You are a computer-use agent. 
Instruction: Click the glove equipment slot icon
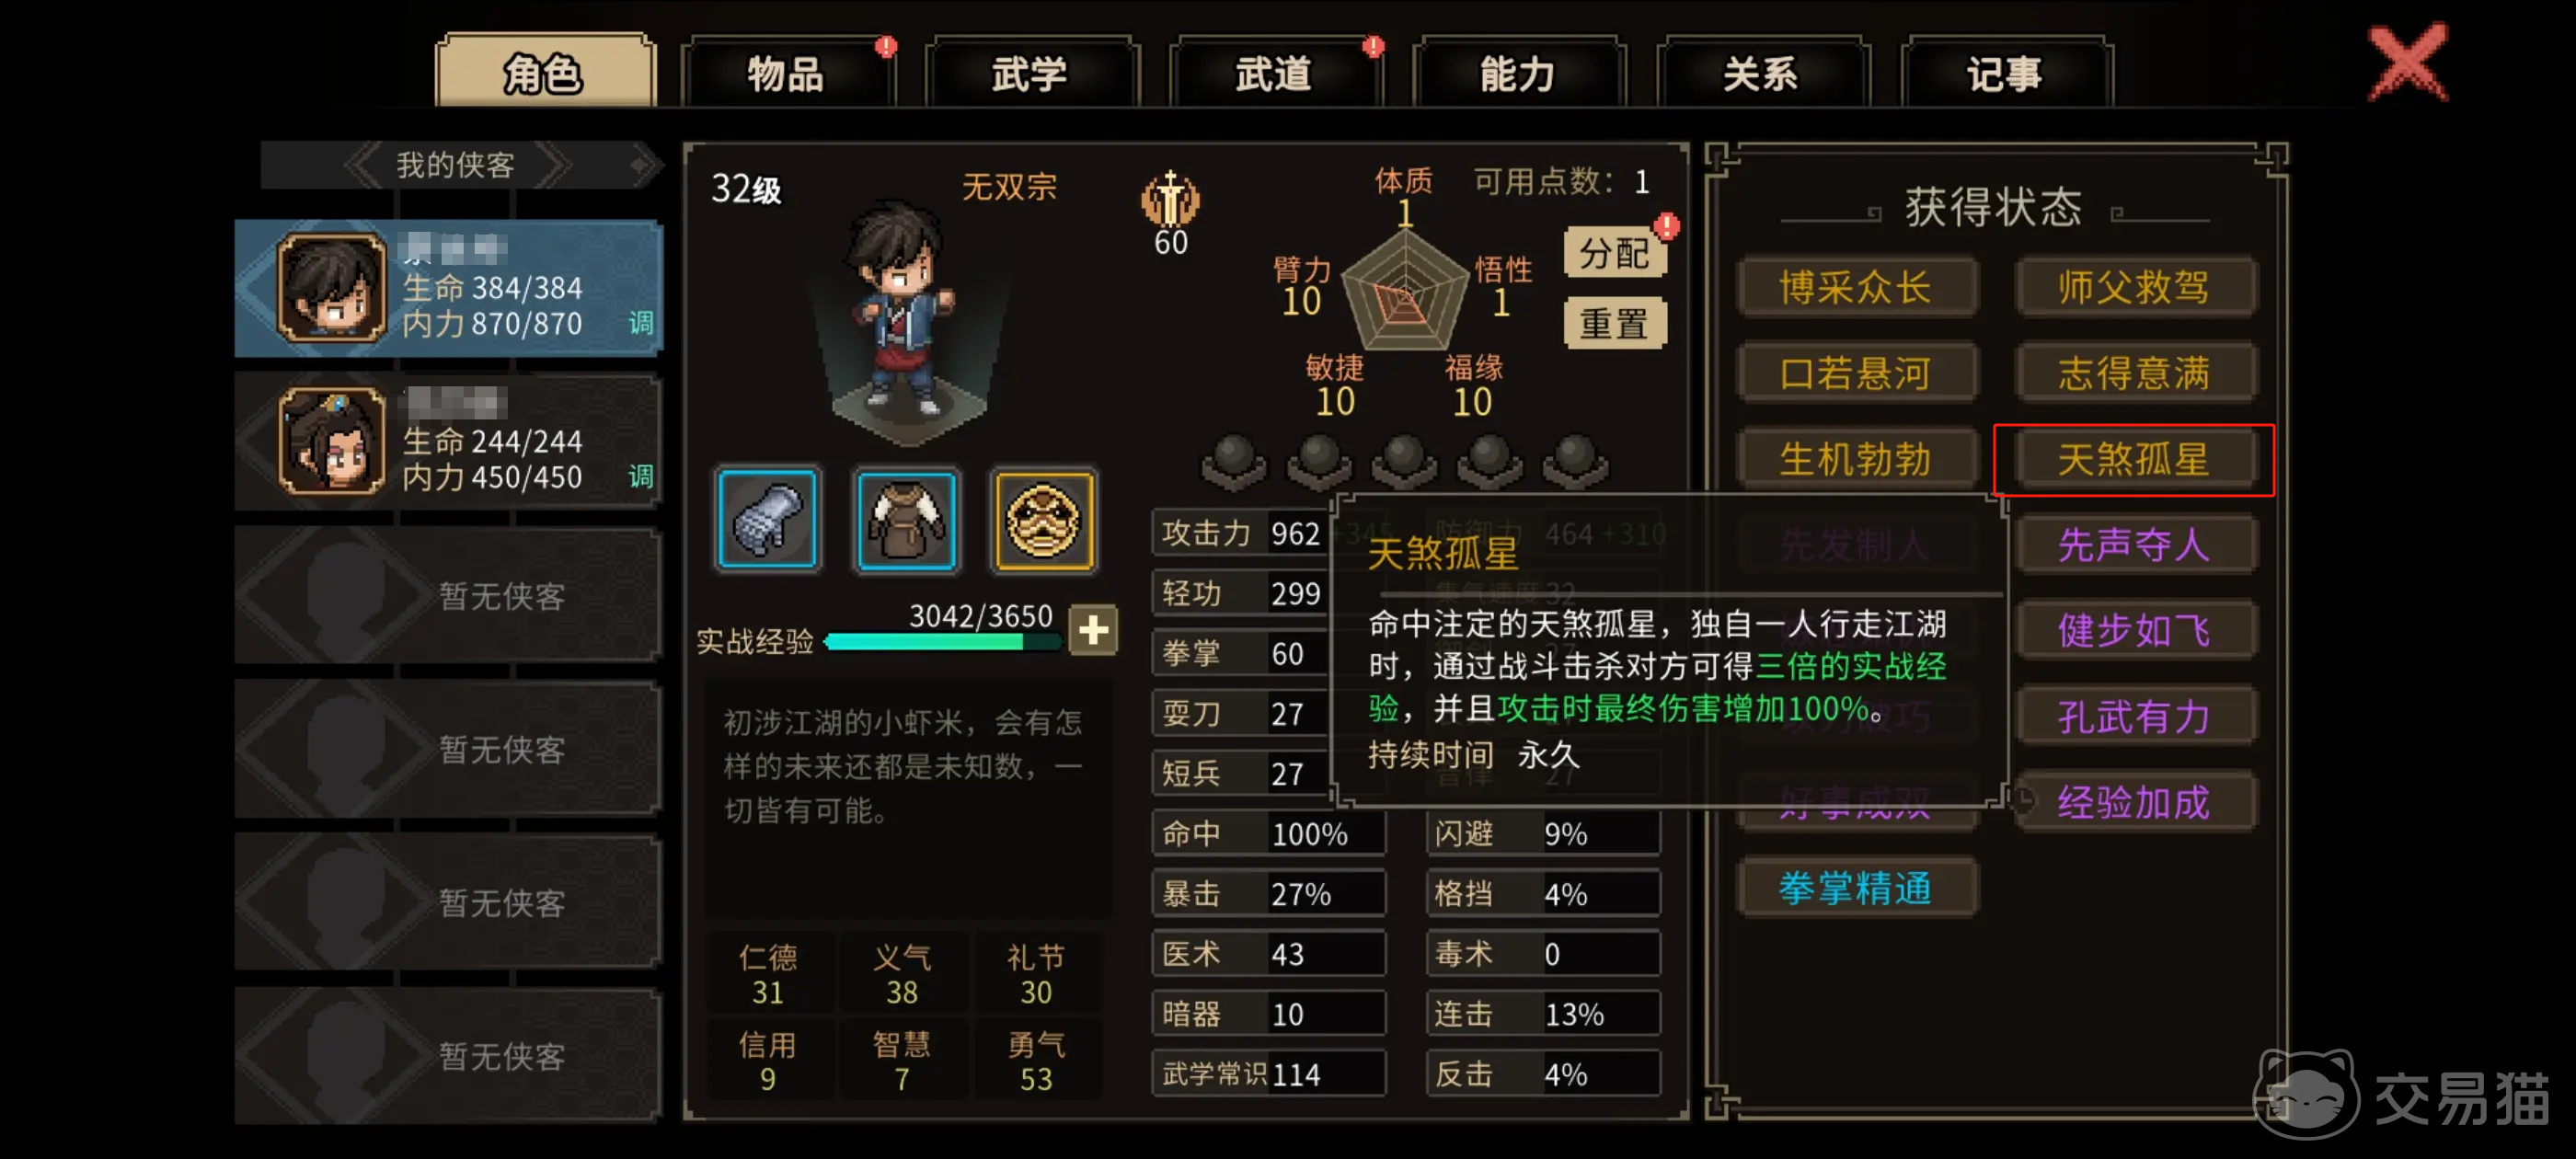(x=768, y=519)
